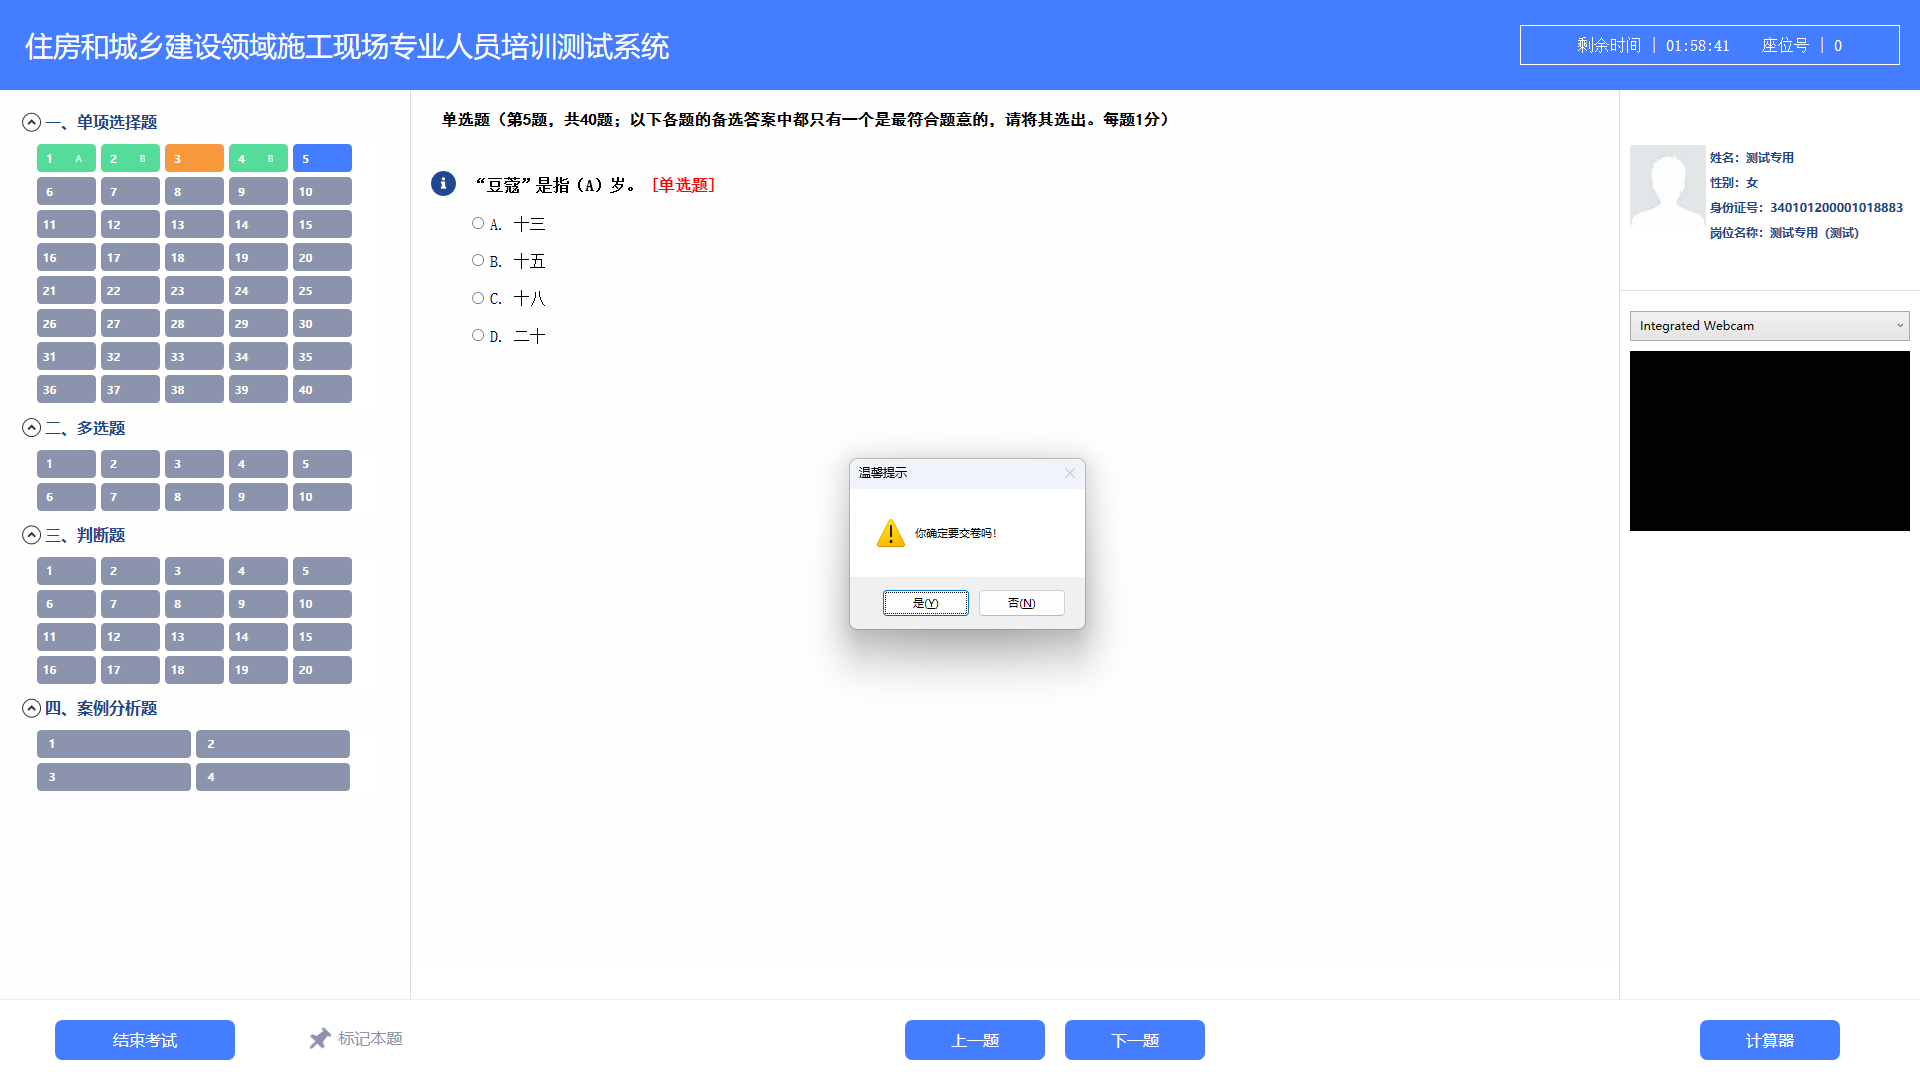The height and width of the screenshot is (1080, 1920).
Task: Open single-choice question 40
Action: (321, 389)
